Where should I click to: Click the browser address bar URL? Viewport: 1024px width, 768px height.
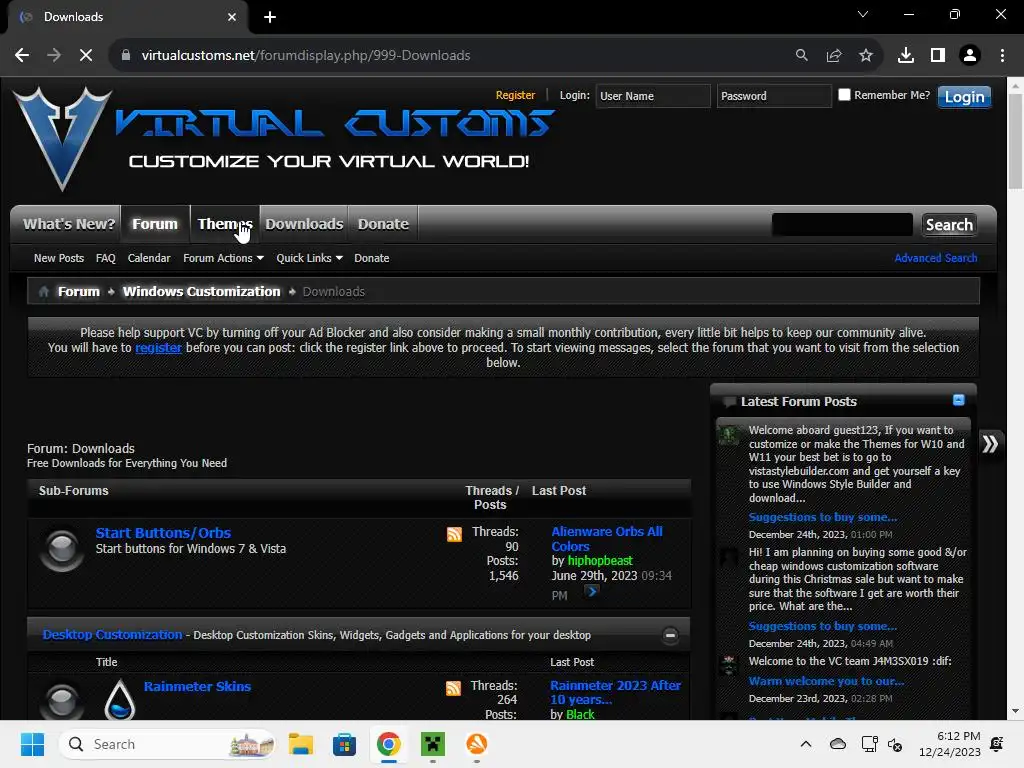coord(306,56)
